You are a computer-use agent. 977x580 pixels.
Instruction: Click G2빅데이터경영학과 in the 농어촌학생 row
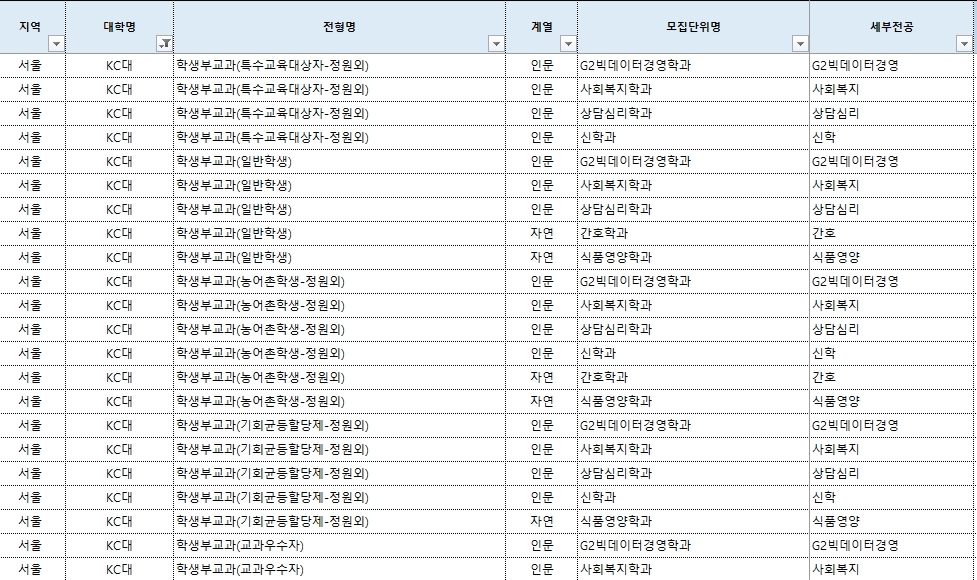point(636,281)
